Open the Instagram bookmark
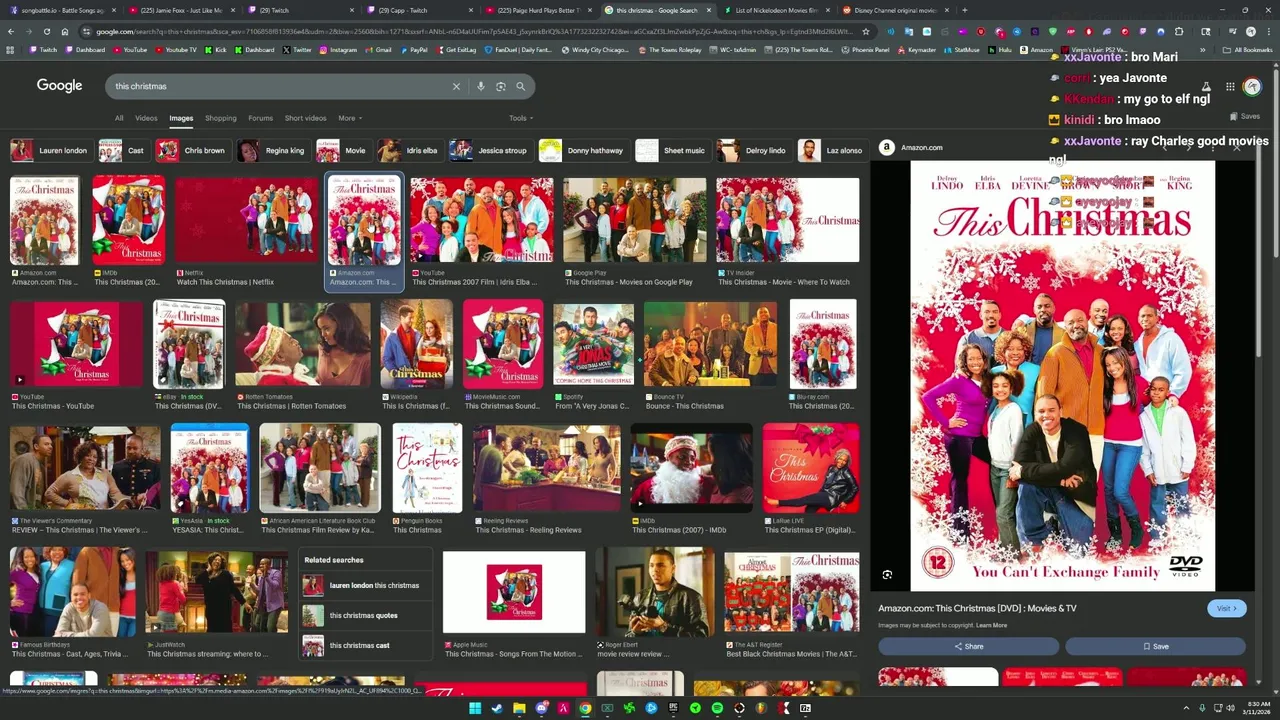This screenshot has height=720, width=1280. click(x=338, y=49)
